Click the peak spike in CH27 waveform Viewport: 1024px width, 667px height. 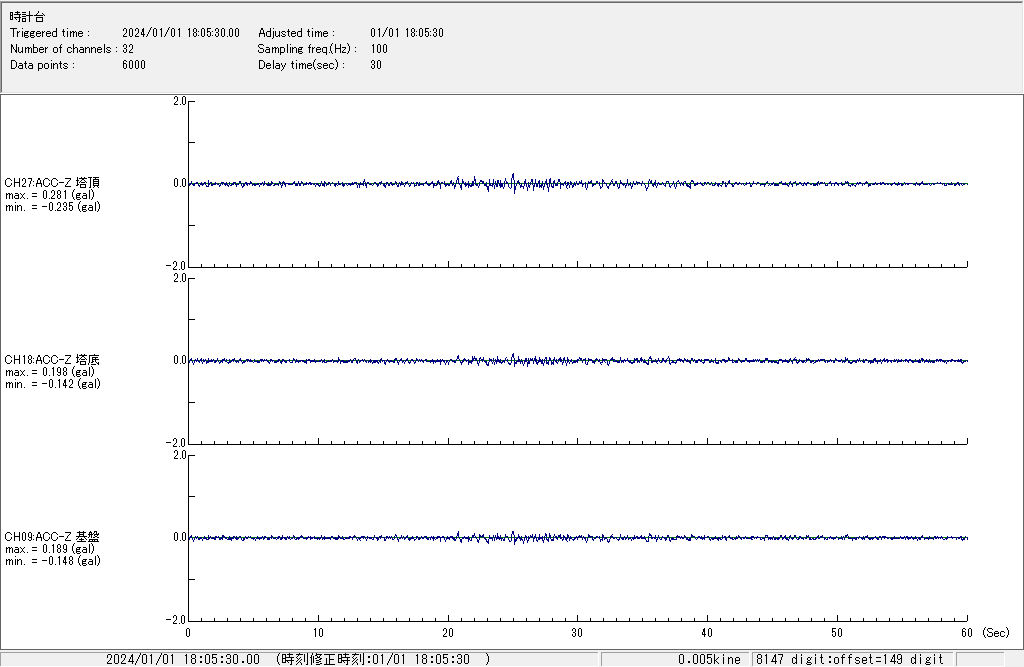point(513,177)
